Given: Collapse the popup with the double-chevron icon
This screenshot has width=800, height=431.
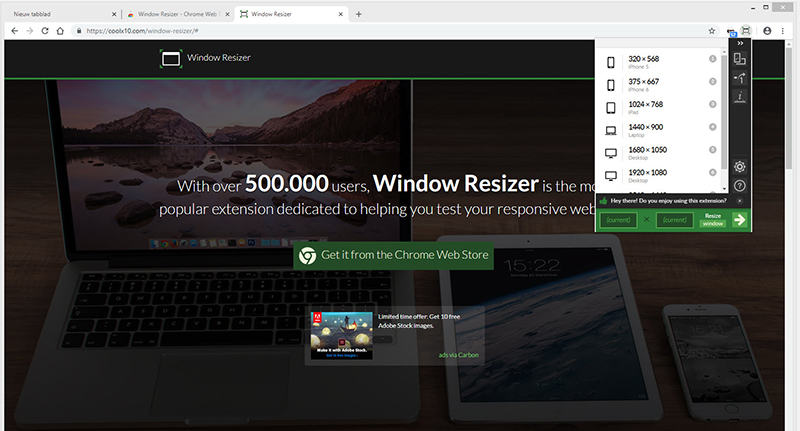Looking at the screenshot, I should (x=740, y=43).
